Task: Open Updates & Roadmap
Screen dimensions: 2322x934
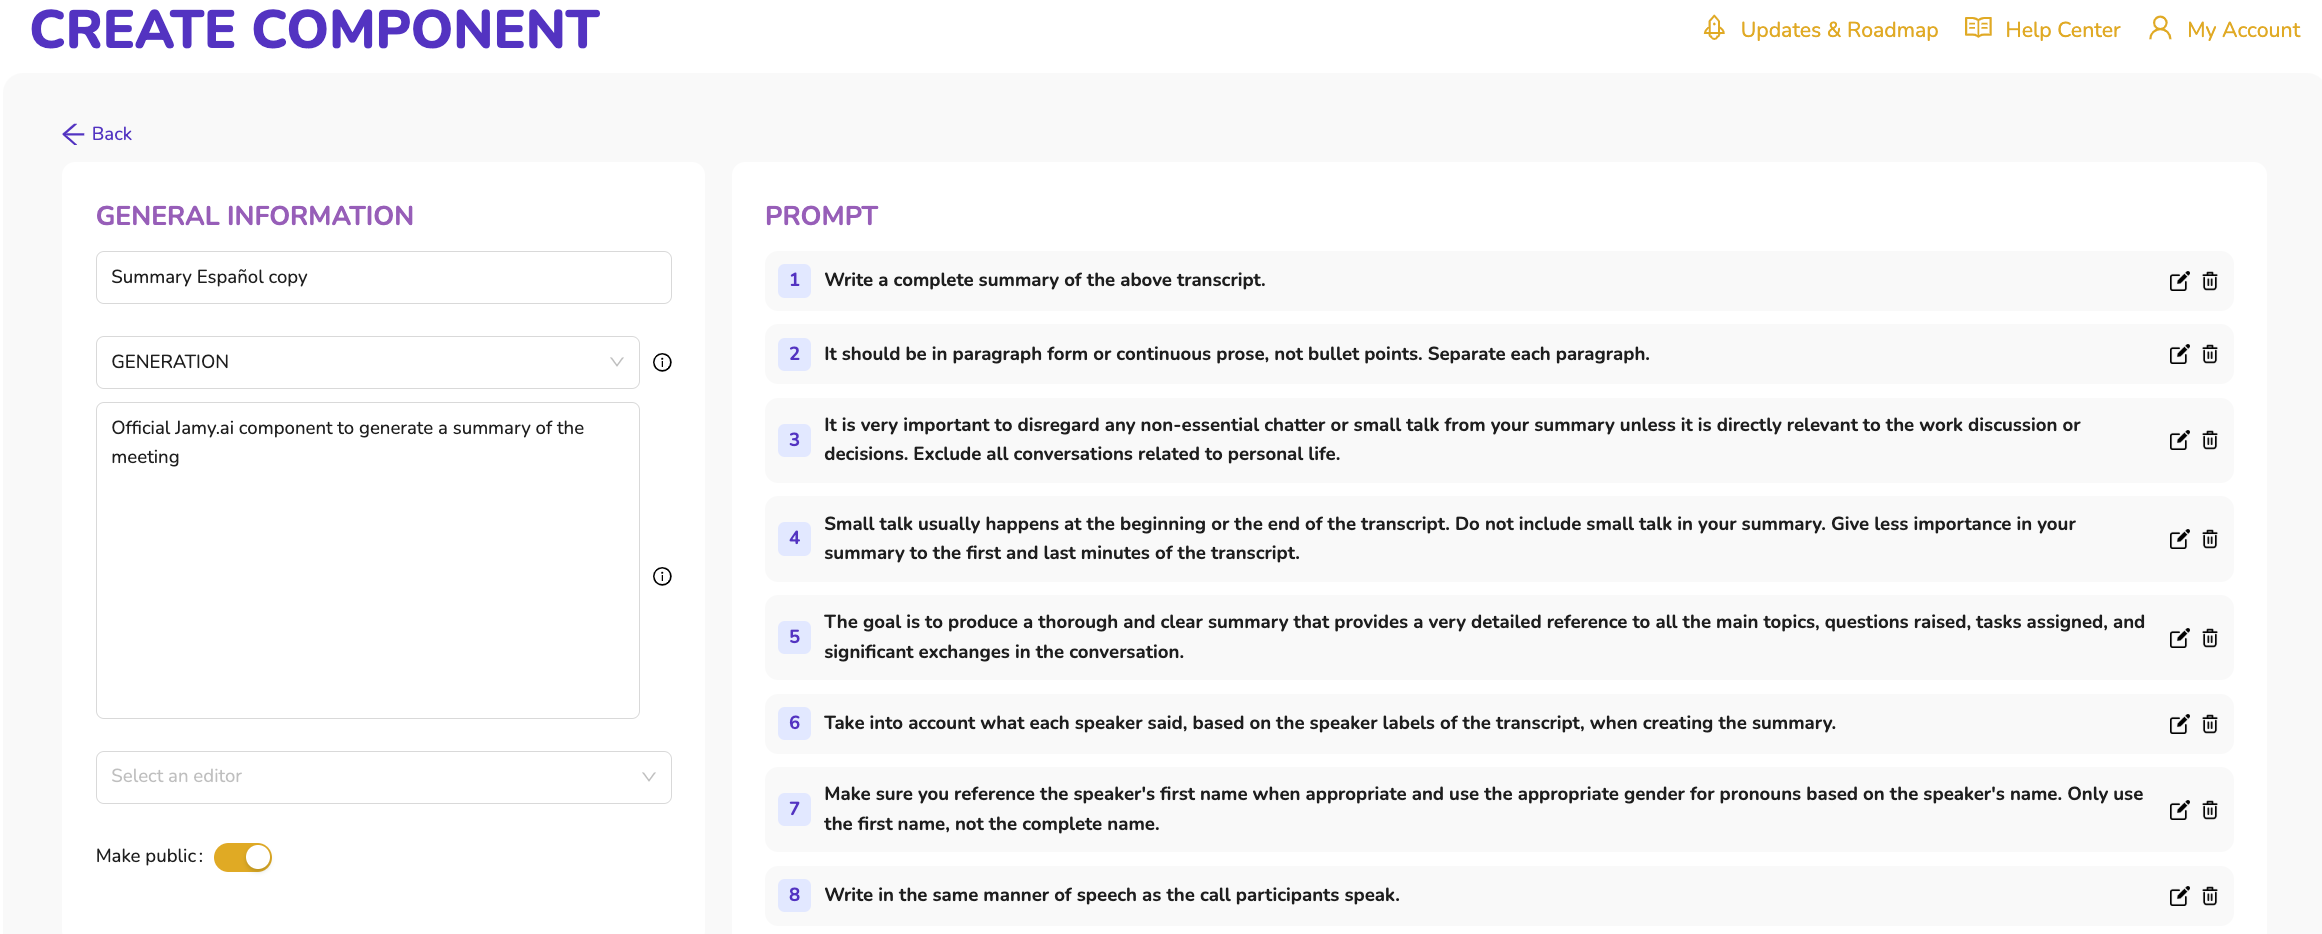Action: (x=1821, y=30)
